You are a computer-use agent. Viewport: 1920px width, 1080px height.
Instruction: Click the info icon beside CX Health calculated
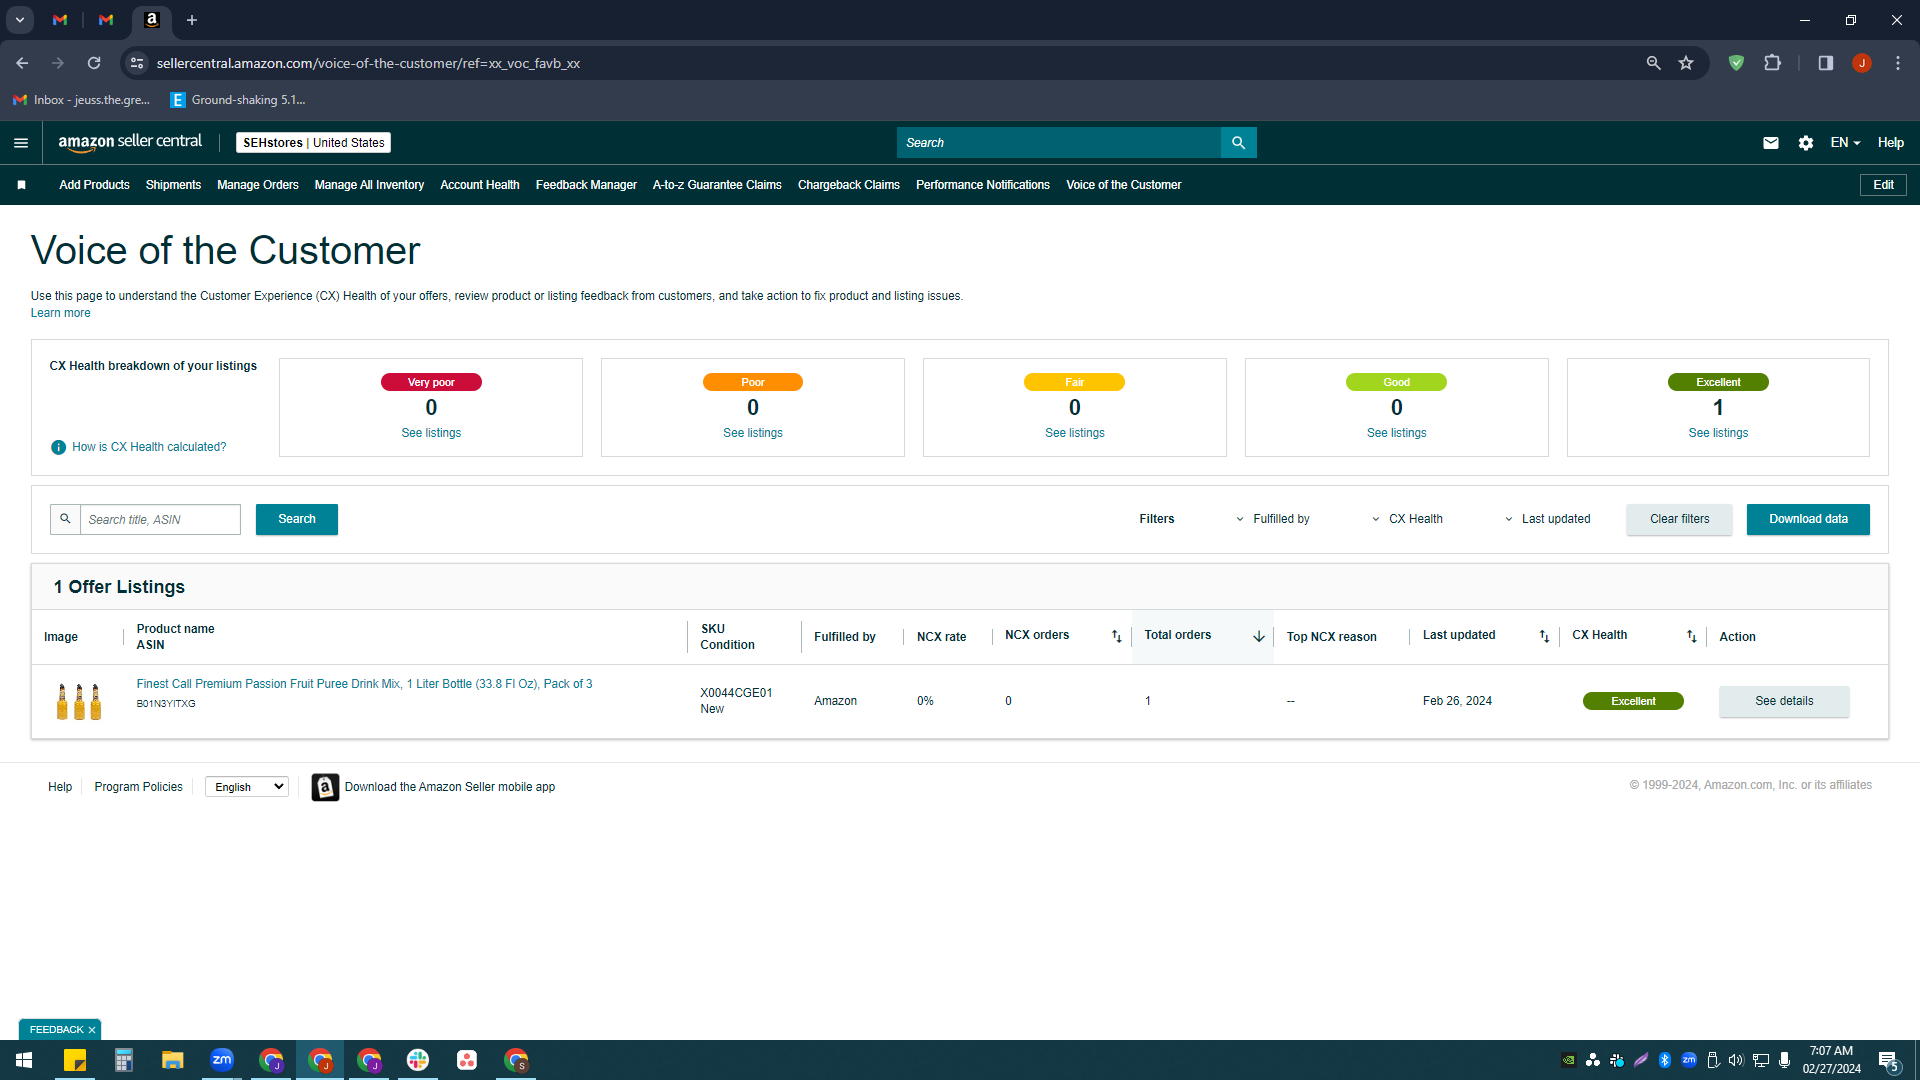(x=58, y=447)
